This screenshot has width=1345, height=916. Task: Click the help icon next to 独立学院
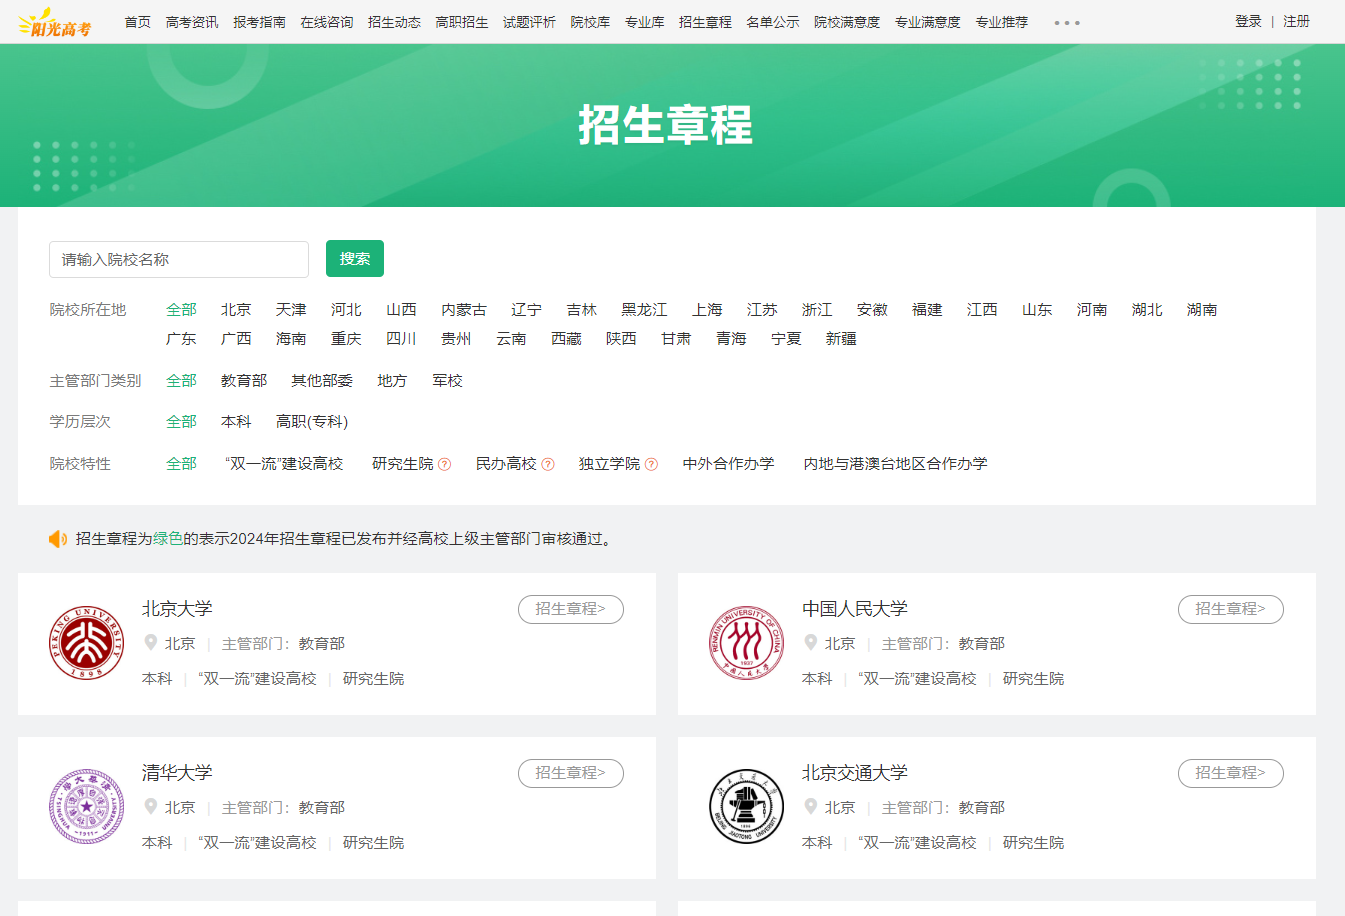[652, 464]
